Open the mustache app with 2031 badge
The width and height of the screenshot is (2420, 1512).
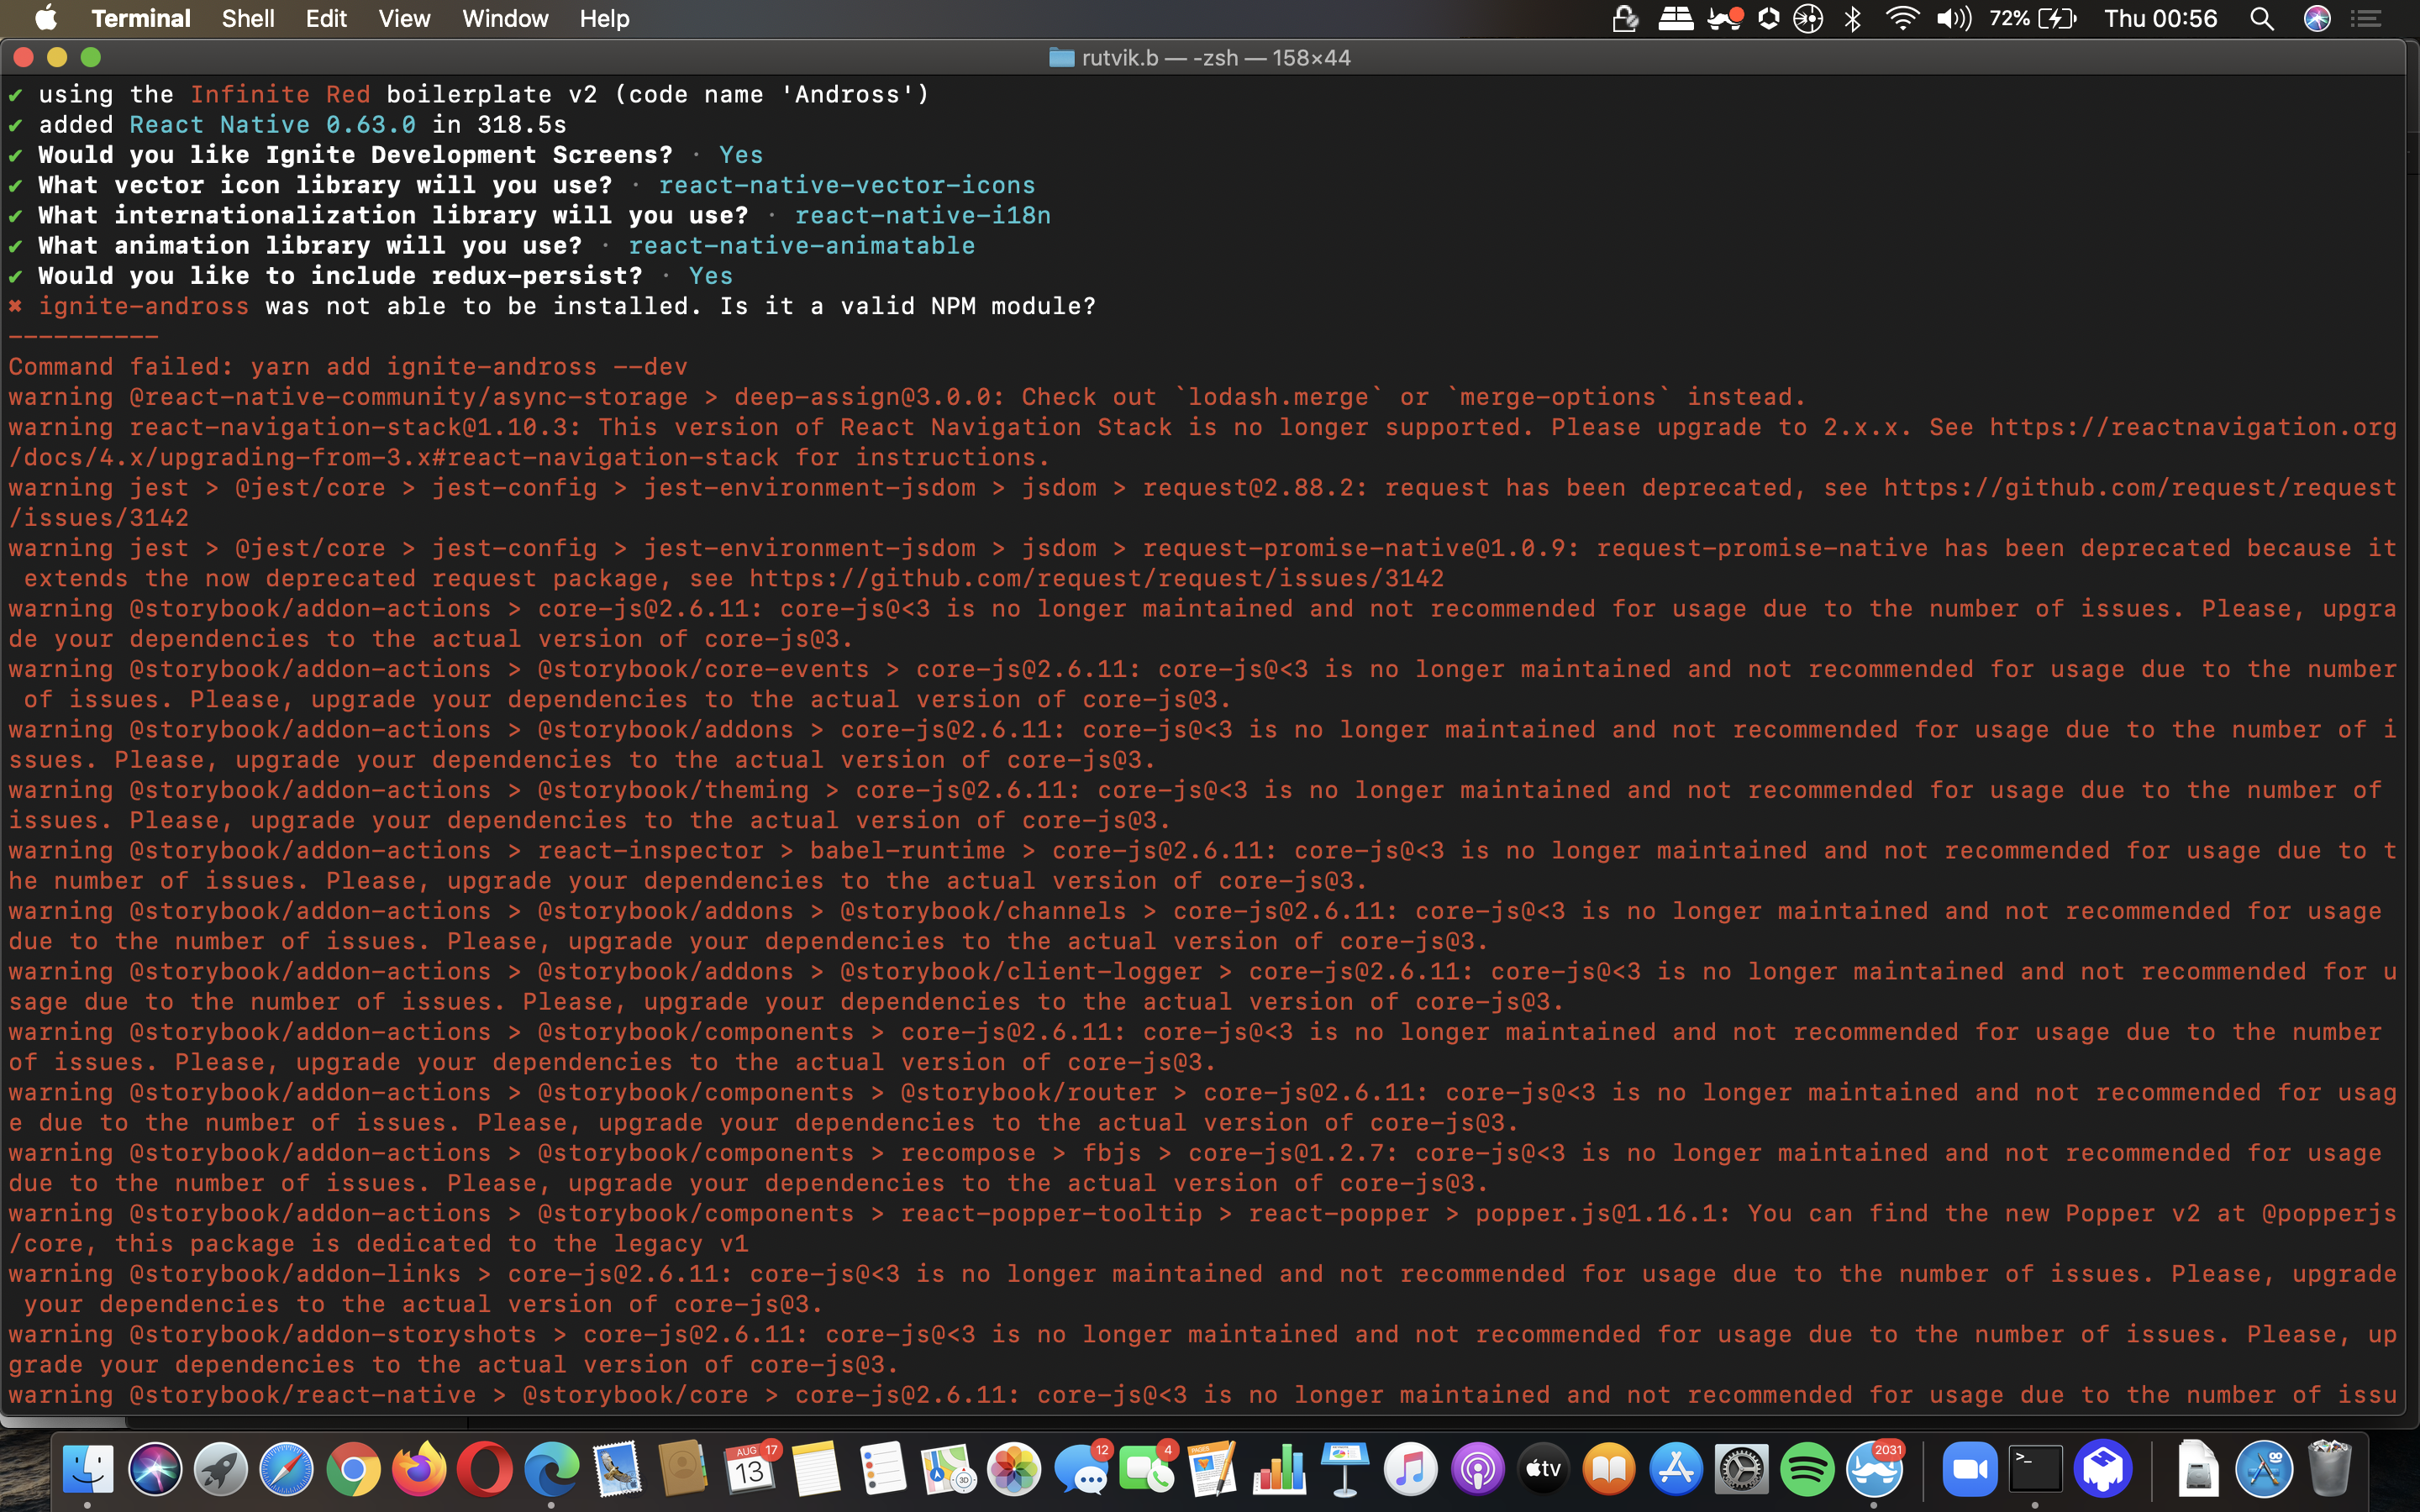(x=1874, y=1468)
